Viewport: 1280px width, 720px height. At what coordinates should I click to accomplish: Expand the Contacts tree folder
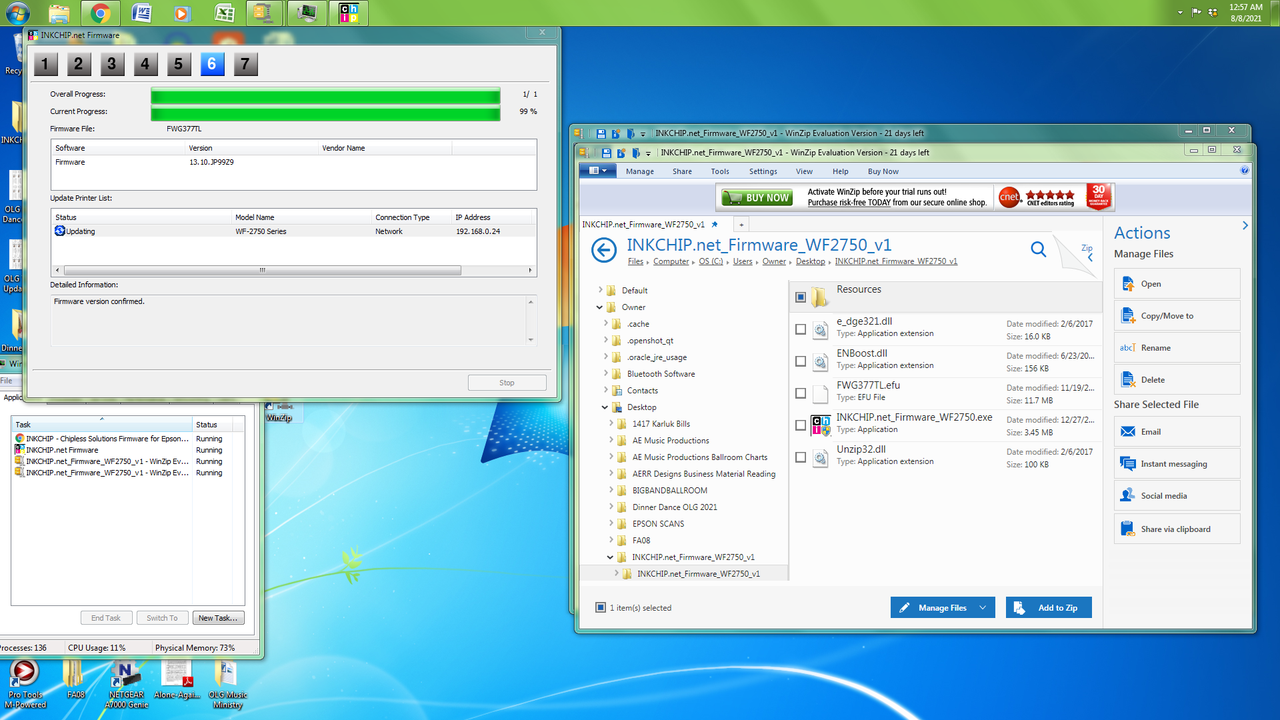tap(605, 390)
